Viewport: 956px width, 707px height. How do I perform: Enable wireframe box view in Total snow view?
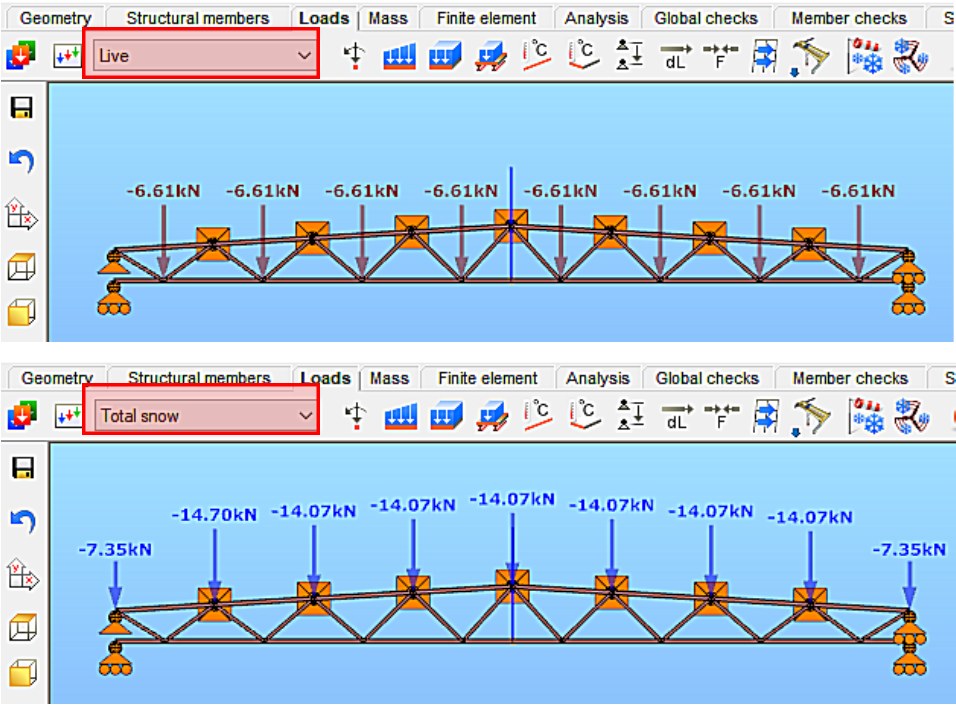23,627
